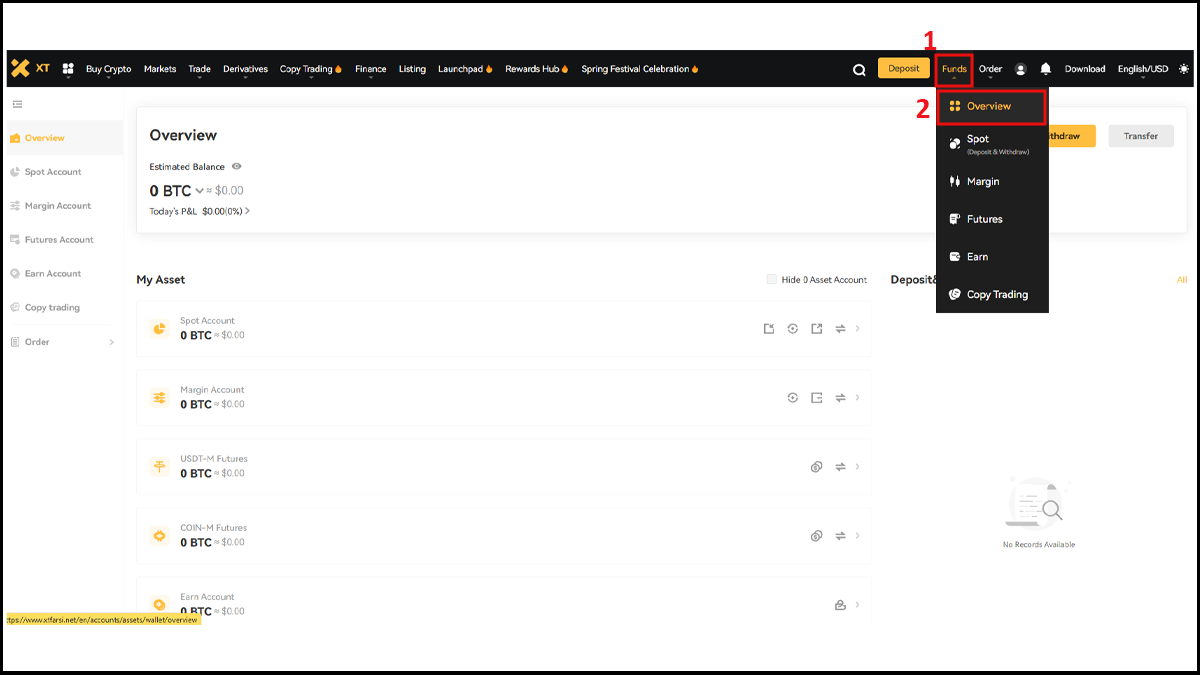Open the Listing link in navbar
Viewport: 1200px width, 675px height.
tap(412, 69)
